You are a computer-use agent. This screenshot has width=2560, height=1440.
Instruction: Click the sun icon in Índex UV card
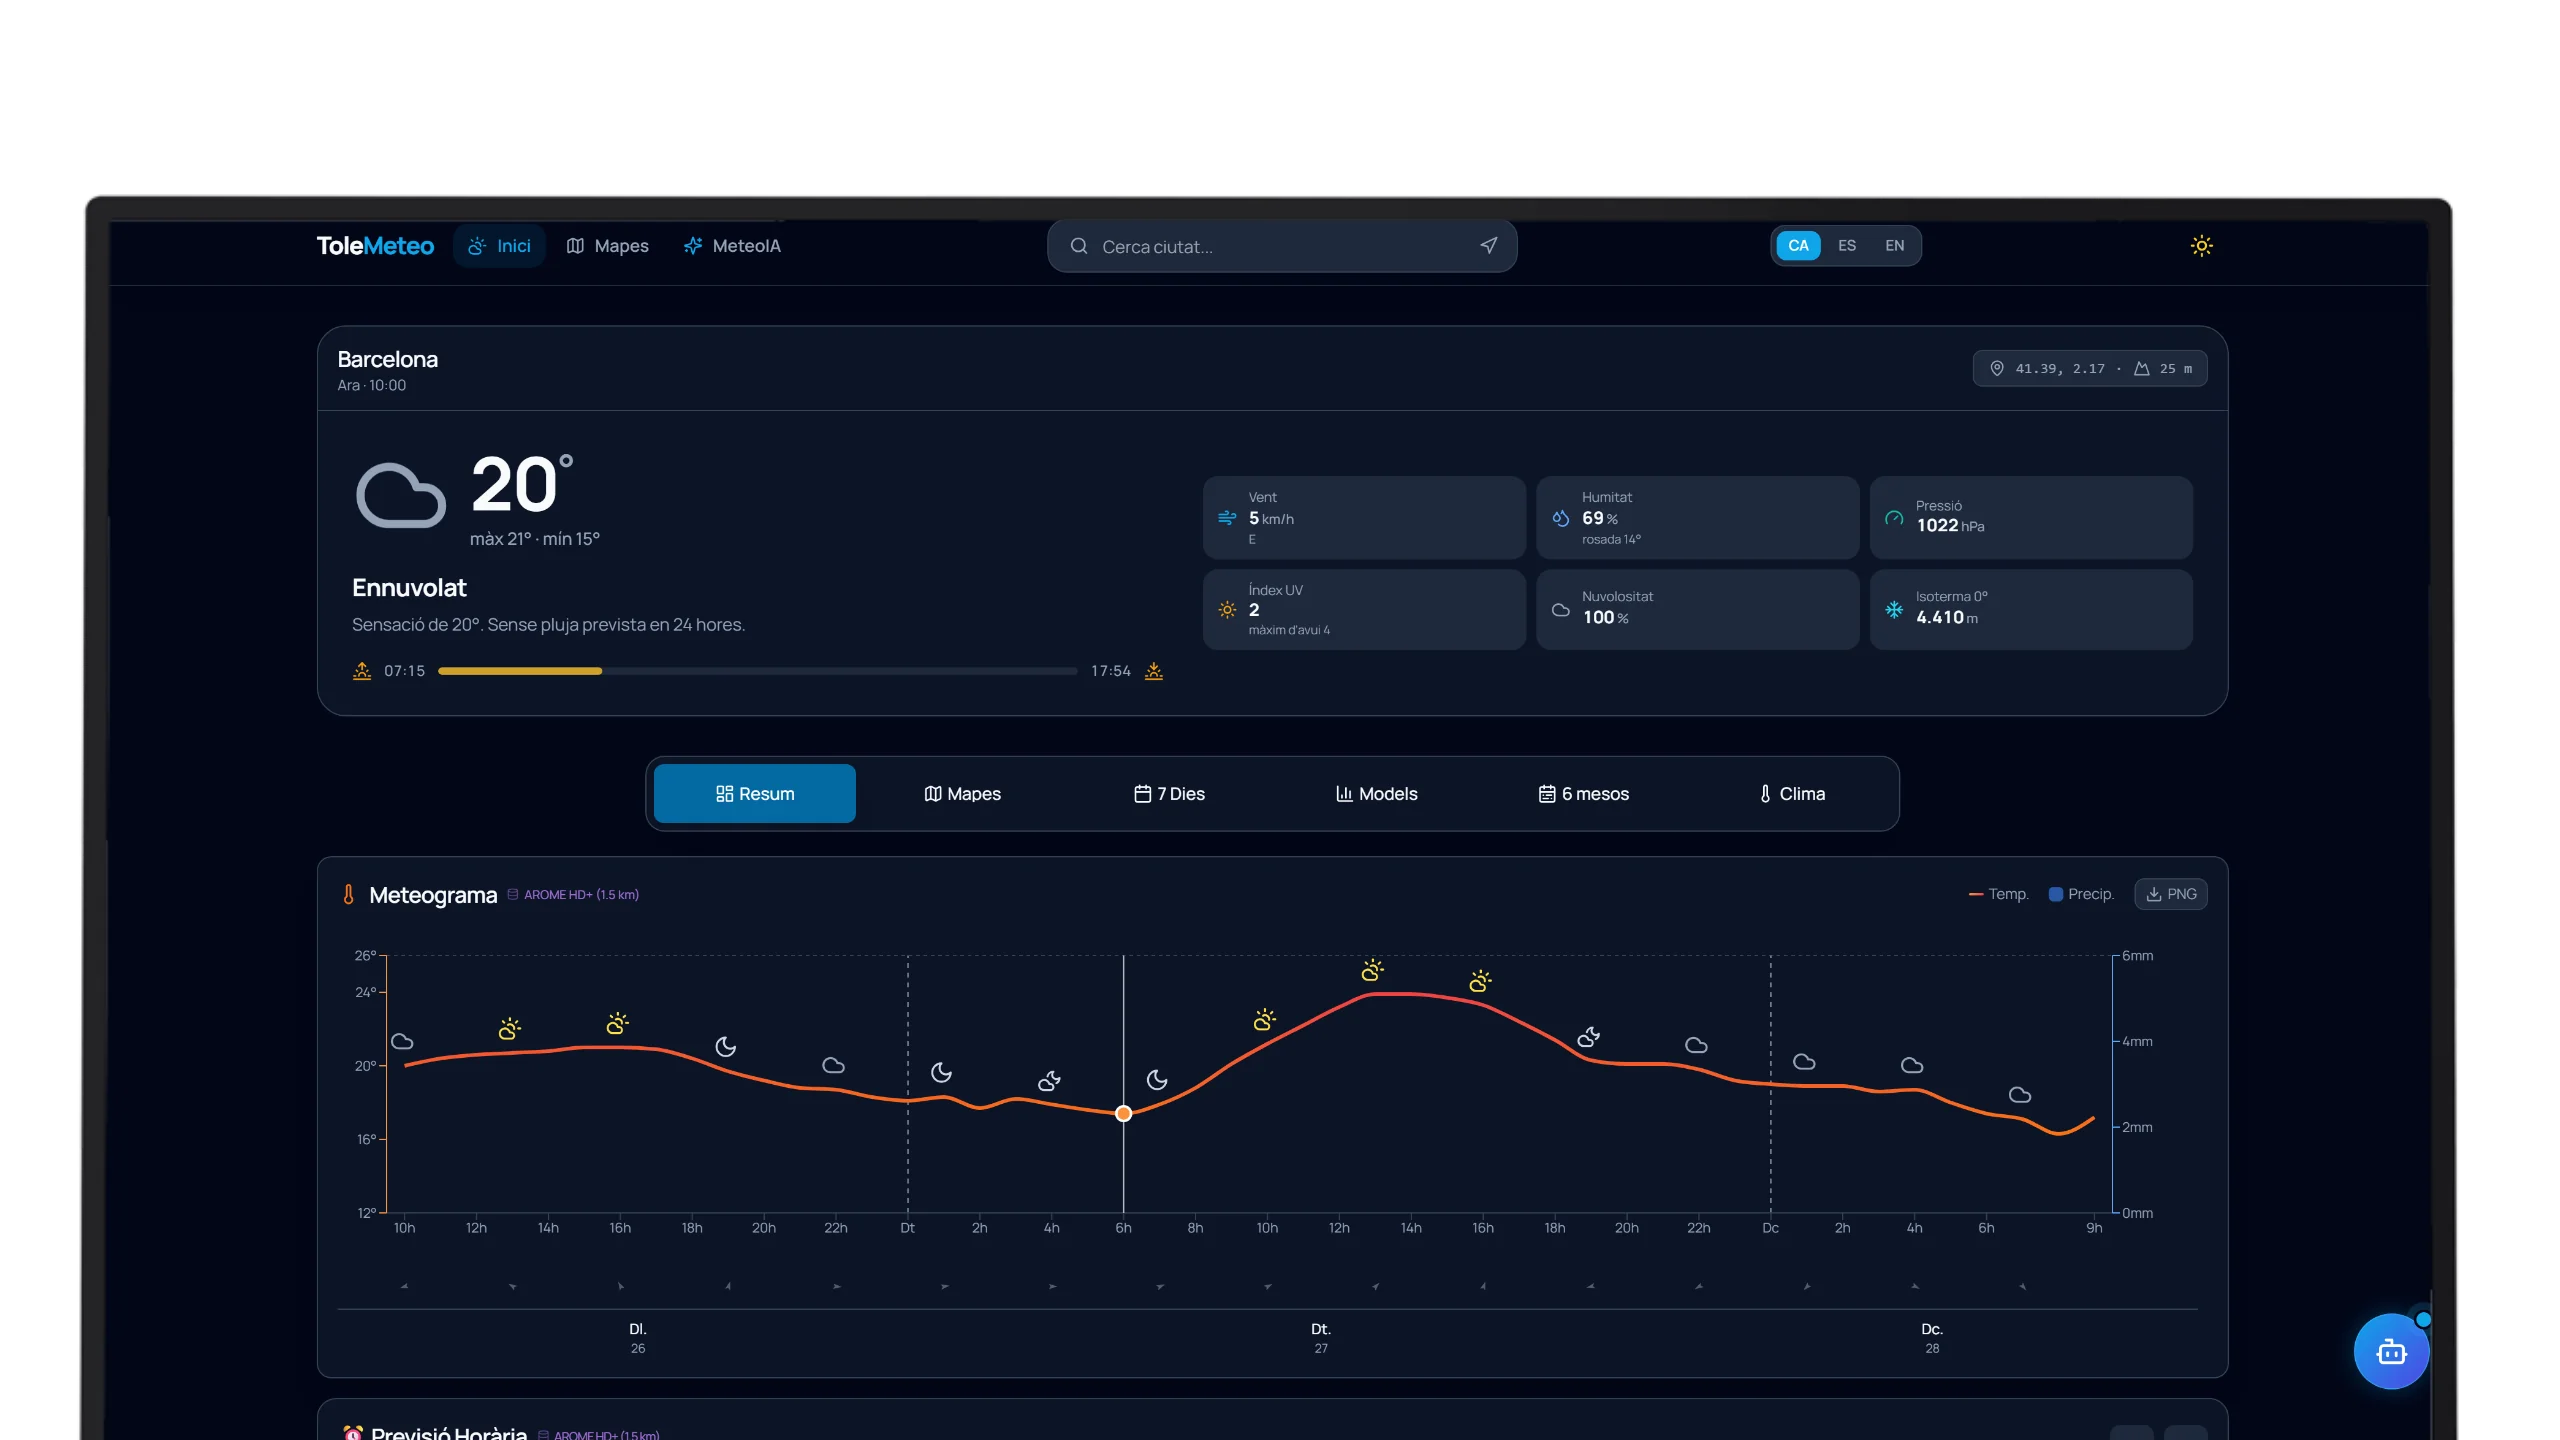(x=1227, y=610)
